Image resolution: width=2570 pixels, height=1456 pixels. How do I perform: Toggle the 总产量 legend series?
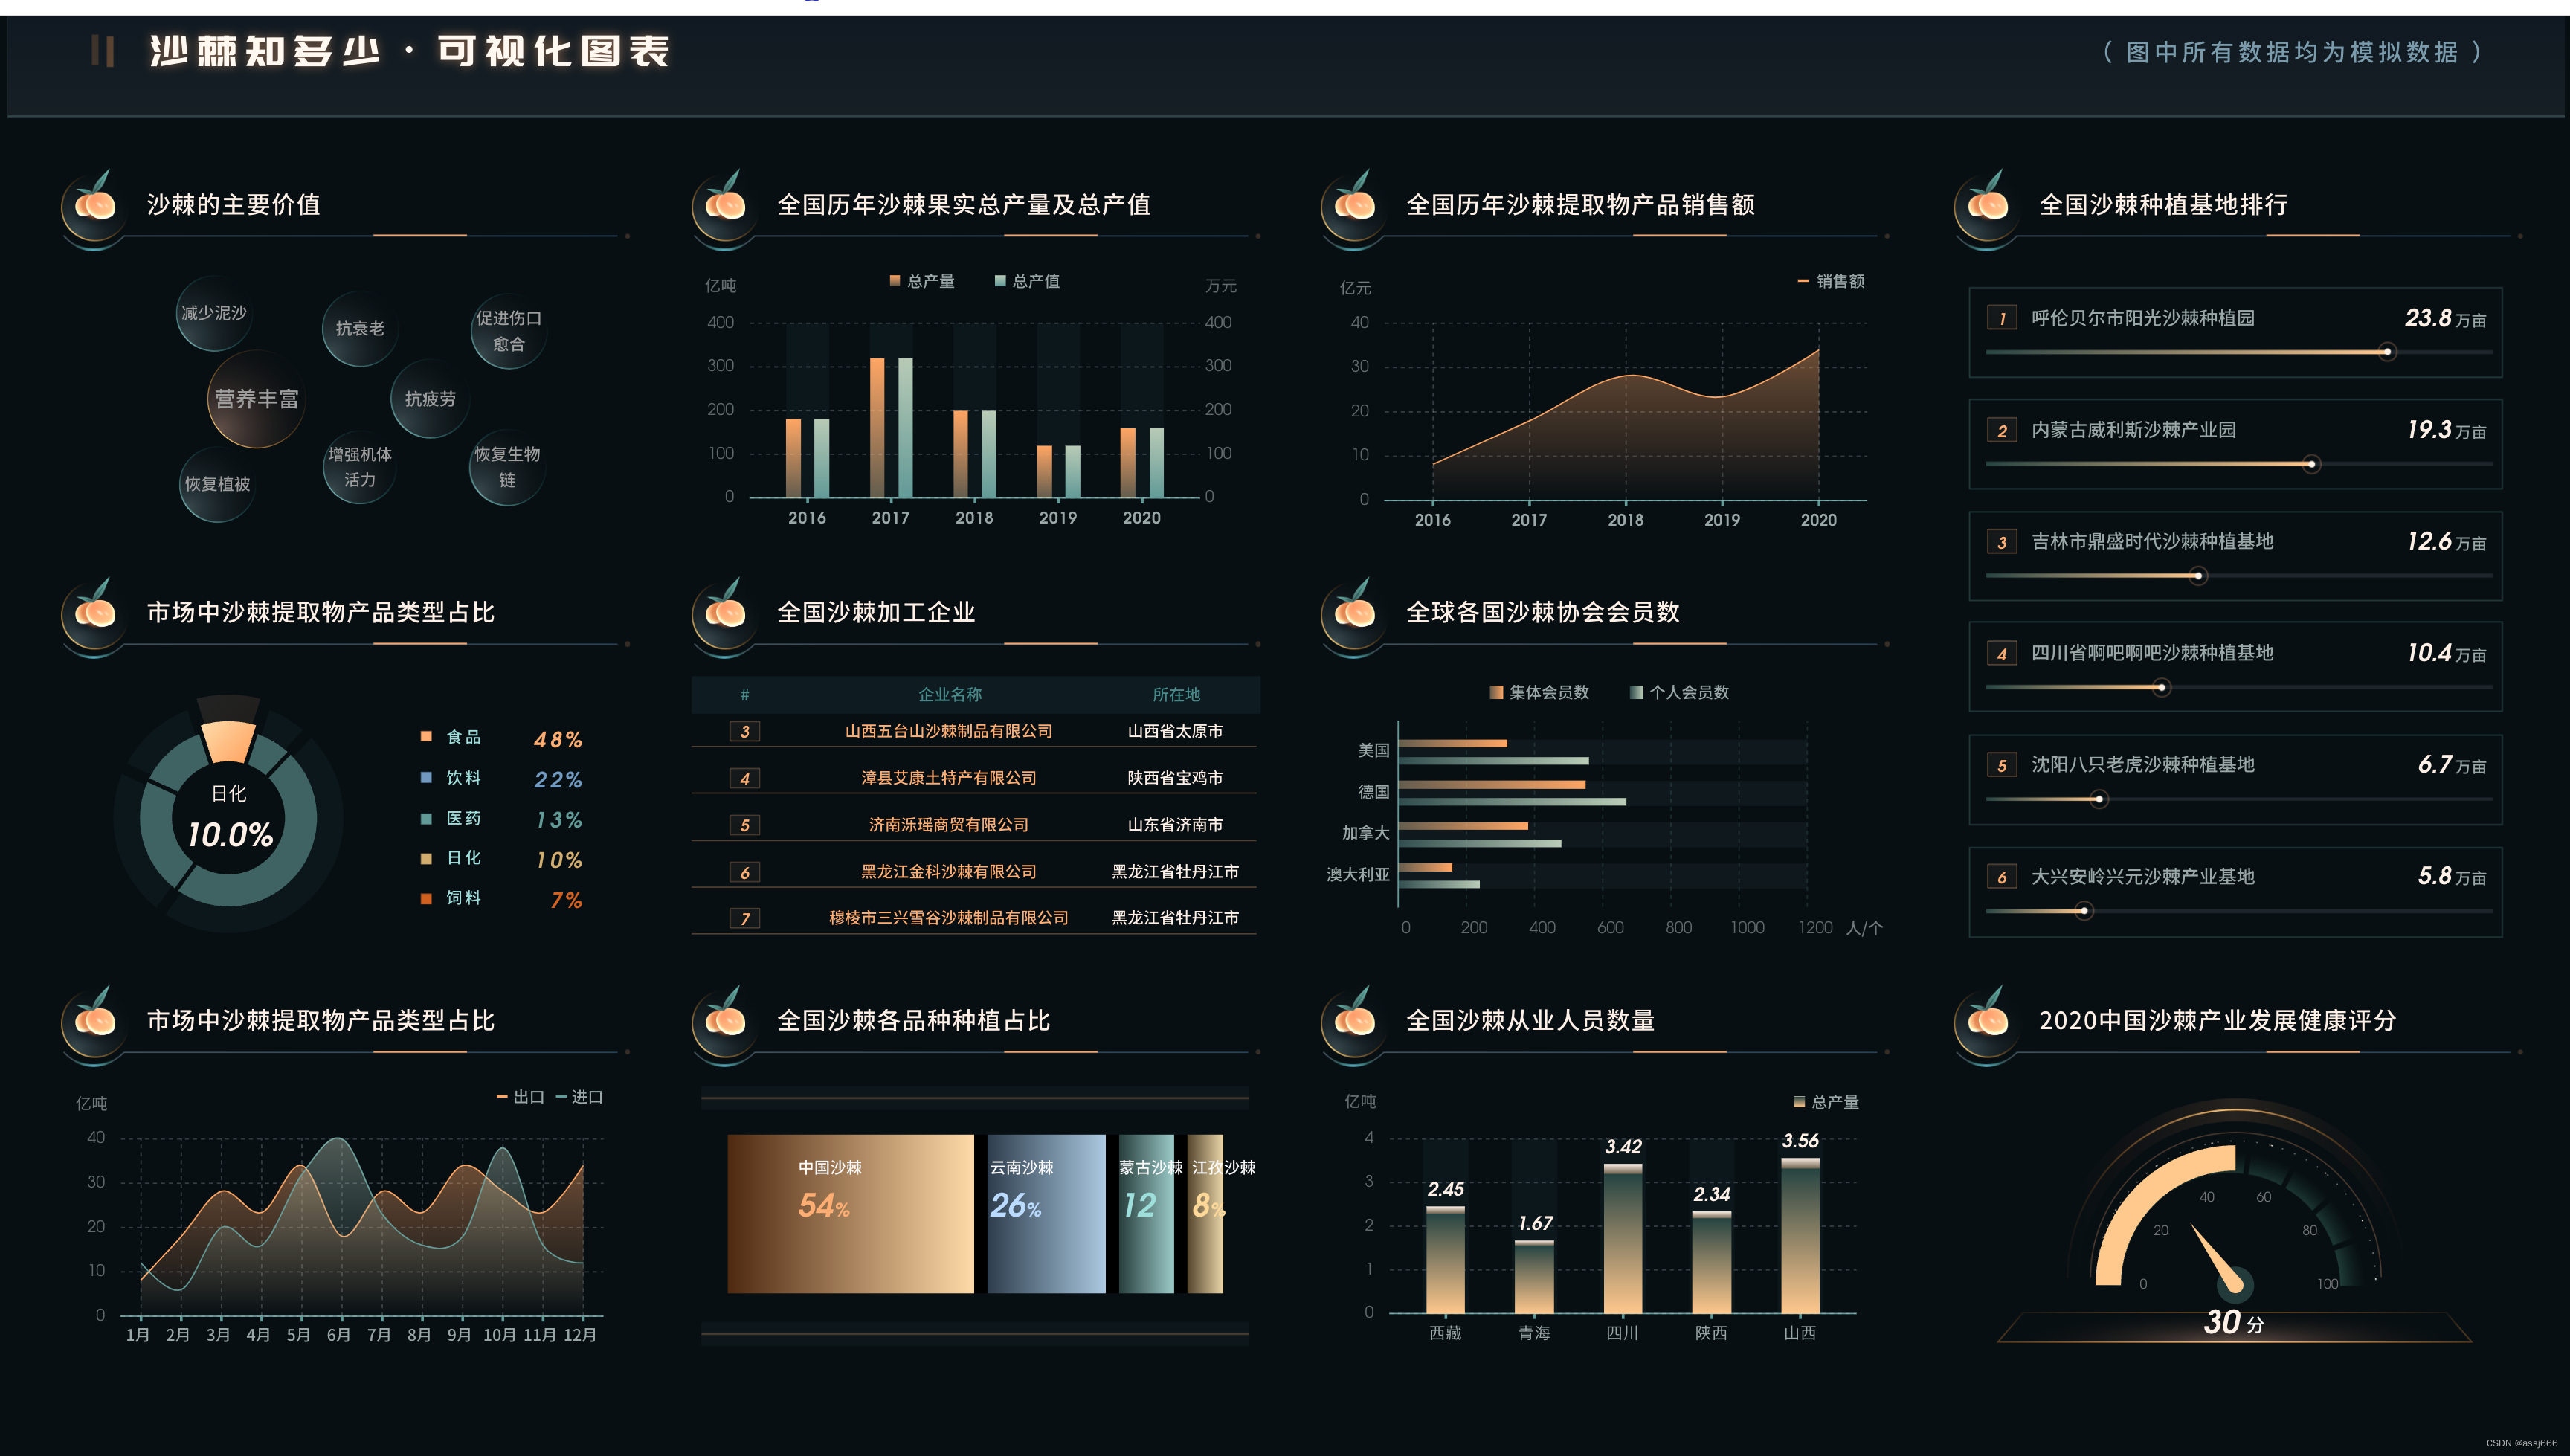coord(921,281)
